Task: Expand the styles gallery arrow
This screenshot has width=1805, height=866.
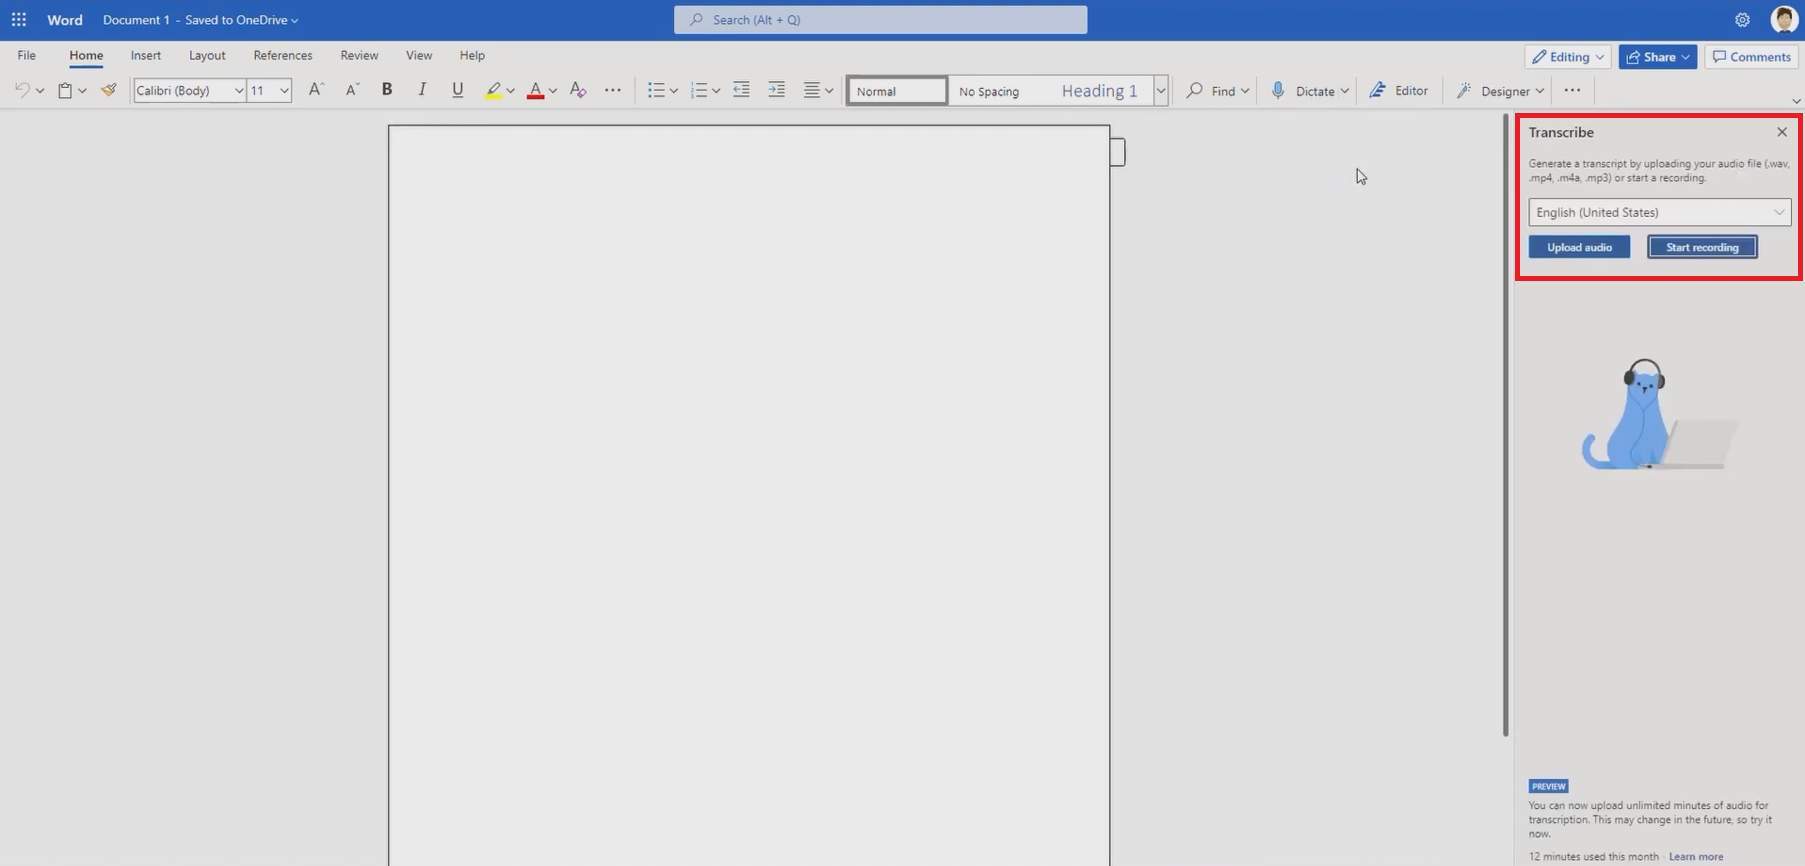Action: (x=1161, y=90)
